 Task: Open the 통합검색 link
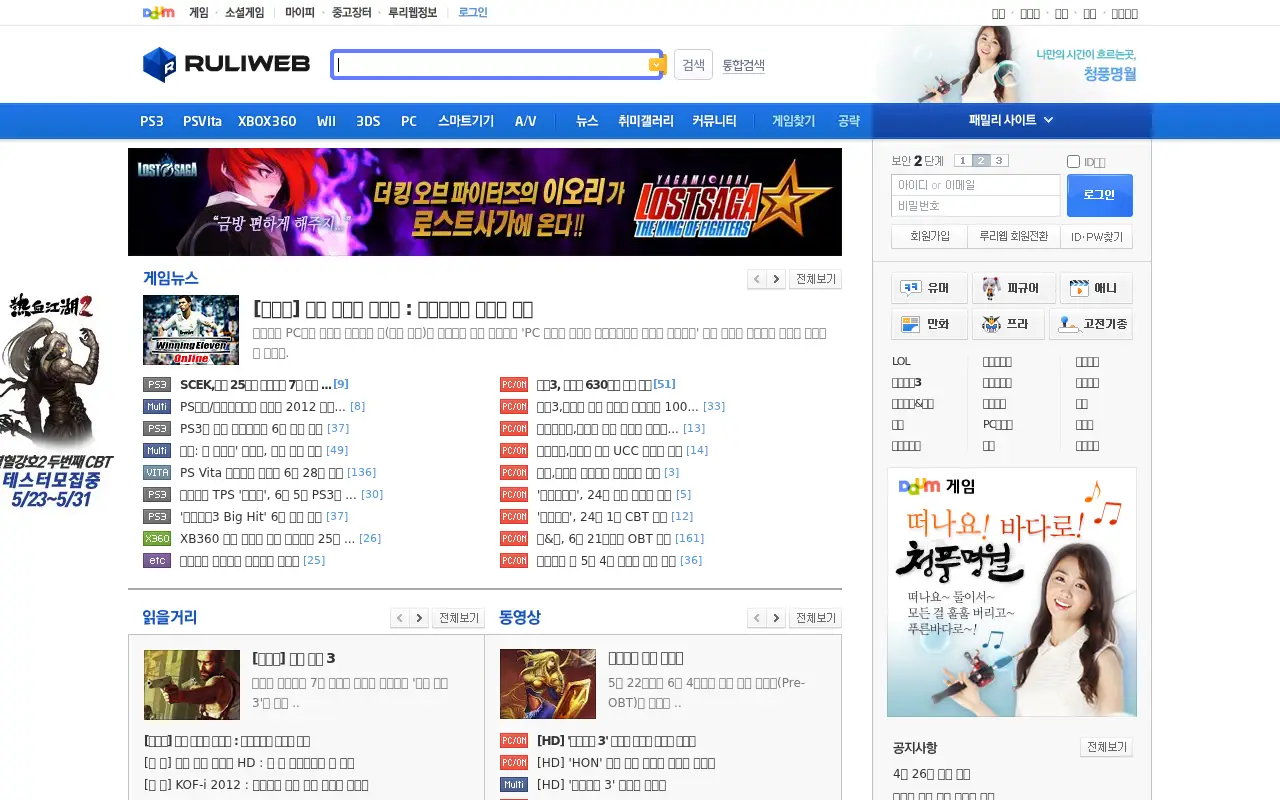tap(743, 65)
